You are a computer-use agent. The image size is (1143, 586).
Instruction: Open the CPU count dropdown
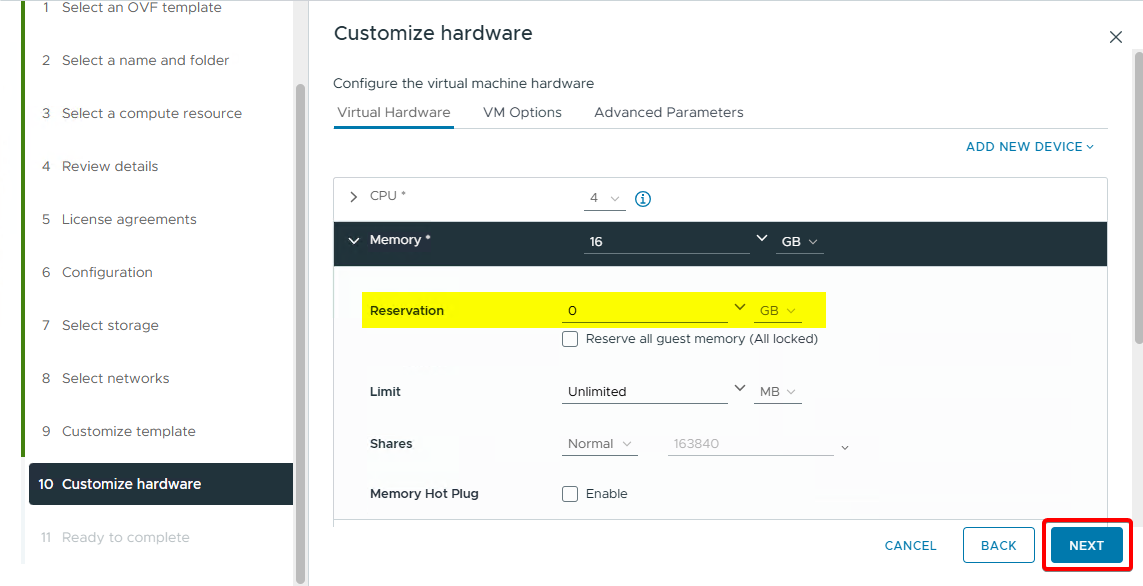[x=604, y=199]
